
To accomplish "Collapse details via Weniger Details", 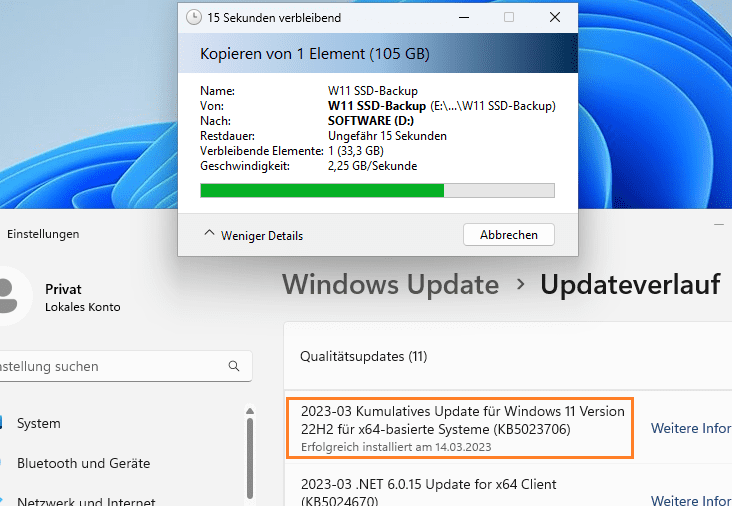I will 254,235.
